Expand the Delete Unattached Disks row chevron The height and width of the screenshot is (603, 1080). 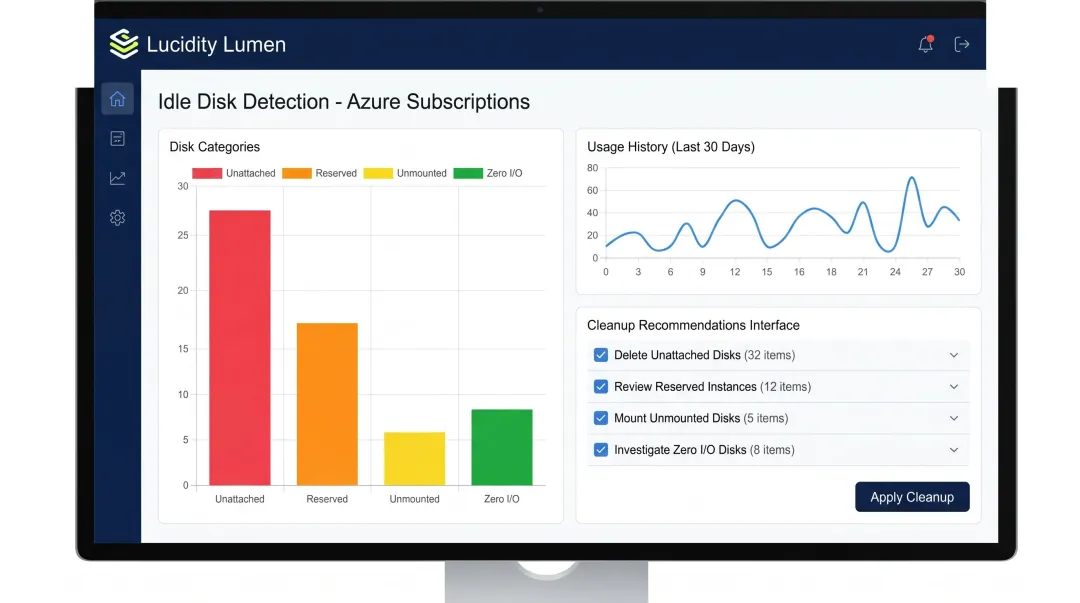coord(954,355)
